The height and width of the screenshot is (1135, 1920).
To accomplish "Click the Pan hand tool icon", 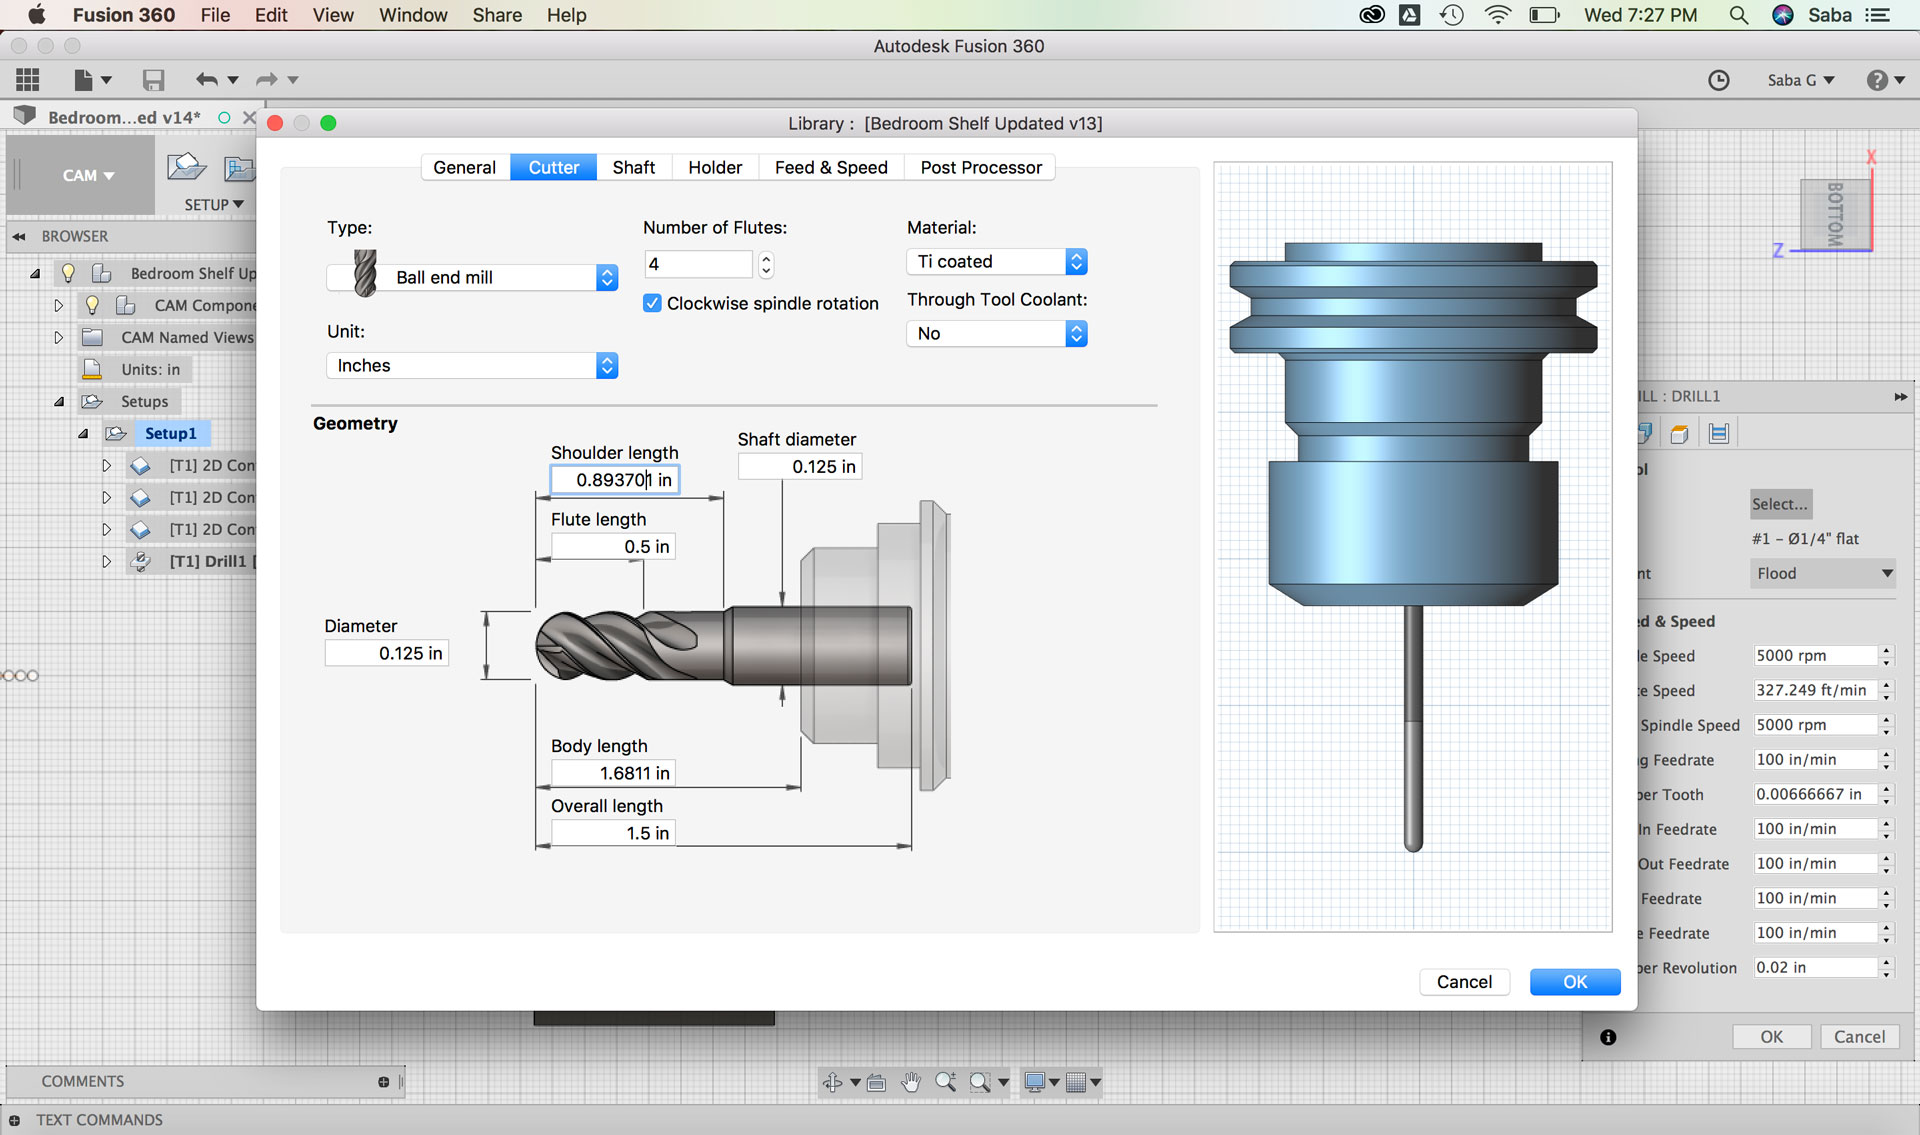I will (910, 1082).
